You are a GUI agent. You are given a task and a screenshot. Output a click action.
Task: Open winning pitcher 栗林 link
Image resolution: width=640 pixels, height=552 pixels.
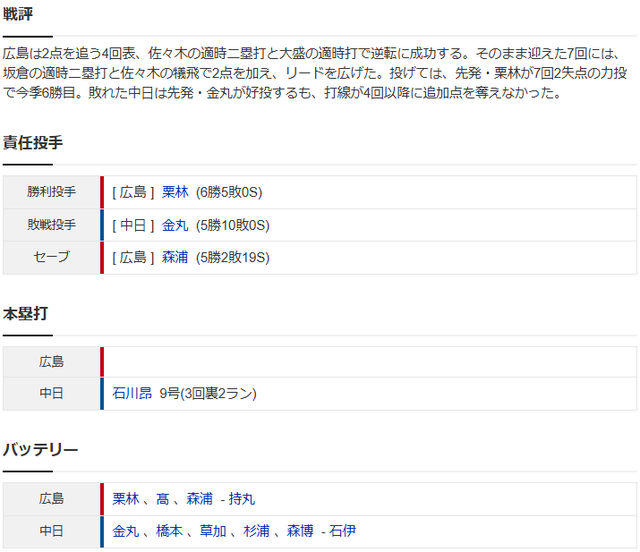click(x=175, y=192)
